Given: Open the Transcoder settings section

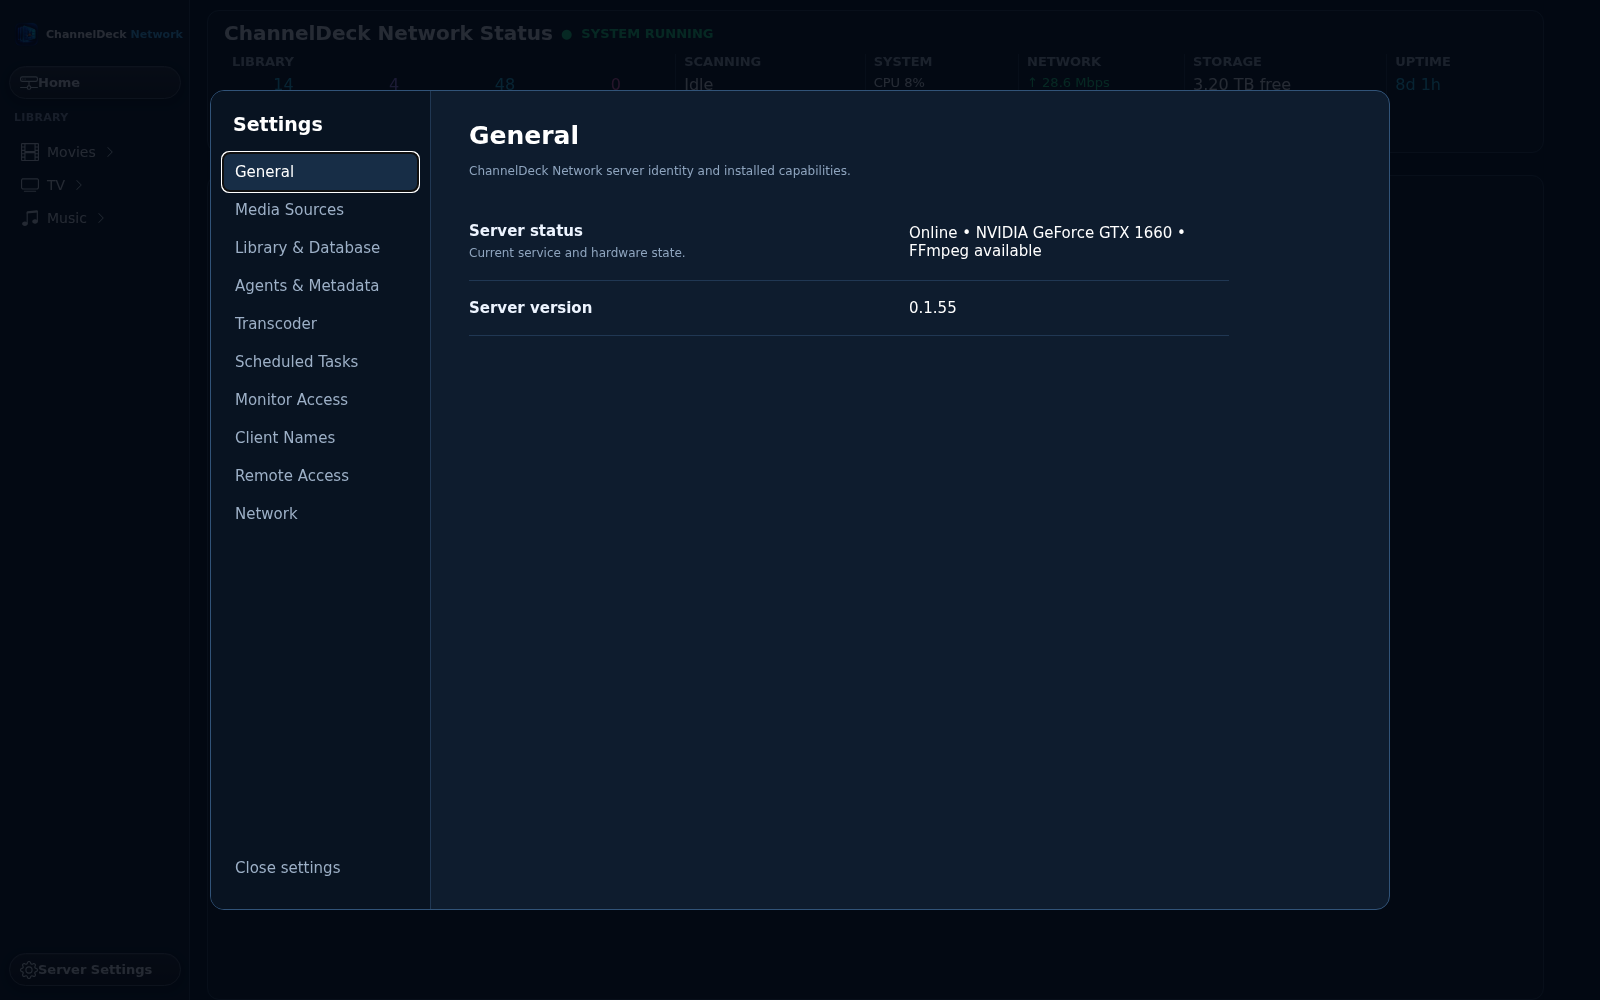Looking at the screenshot, I should tap(320, 324).
